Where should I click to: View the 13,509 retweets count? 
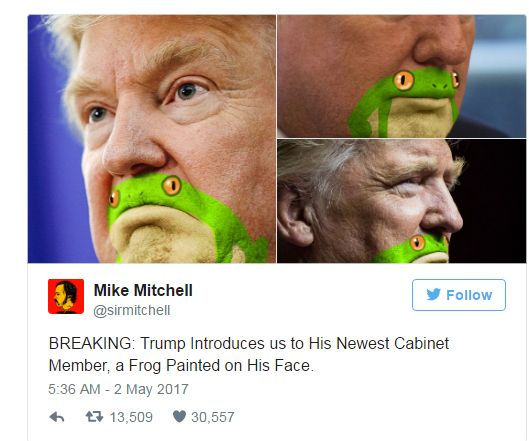(x=131, y=417)
